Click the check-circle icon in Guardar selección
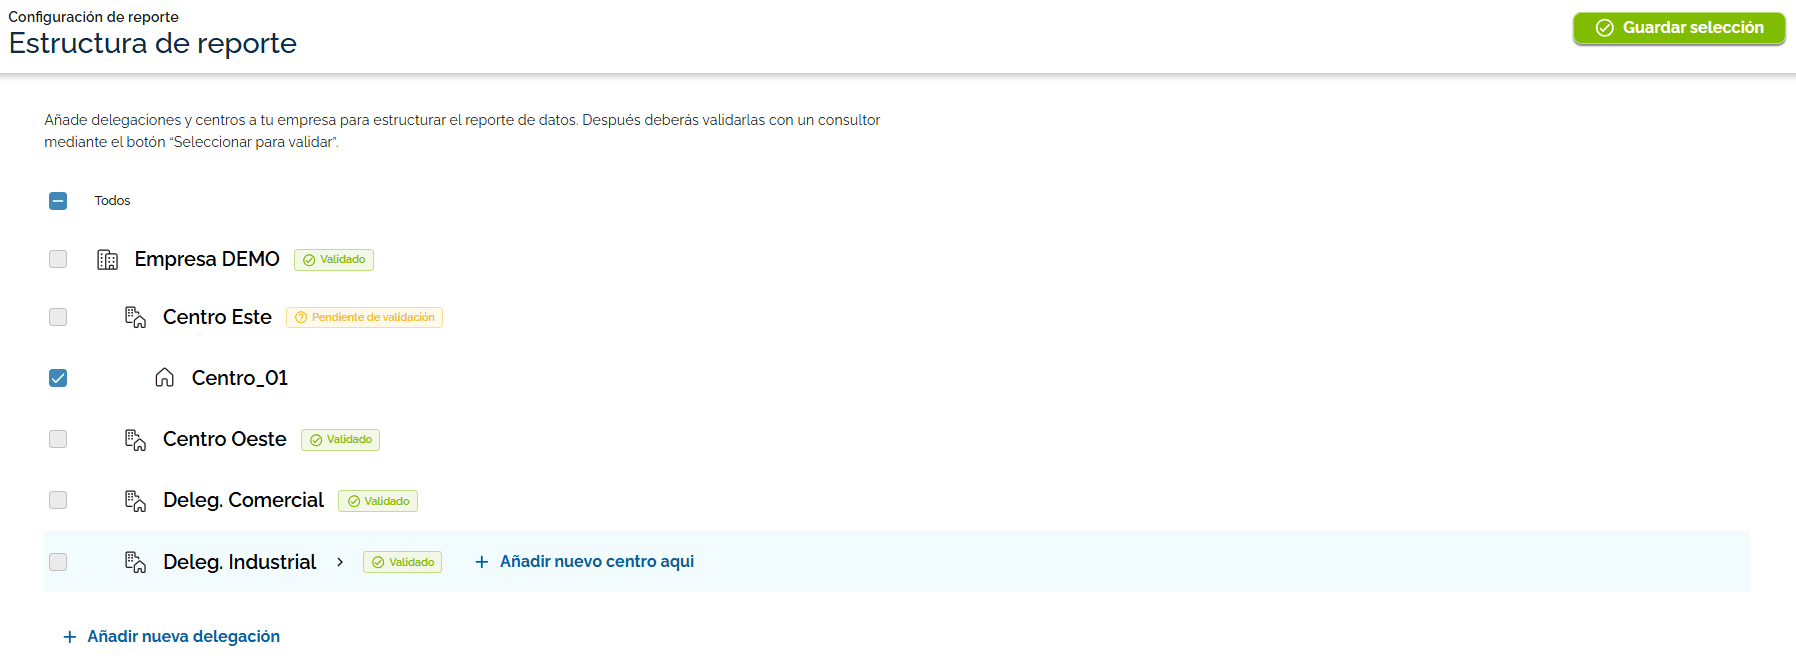Image resolution: width=1796 pixels, height=662 pixels. point(1604,28)
